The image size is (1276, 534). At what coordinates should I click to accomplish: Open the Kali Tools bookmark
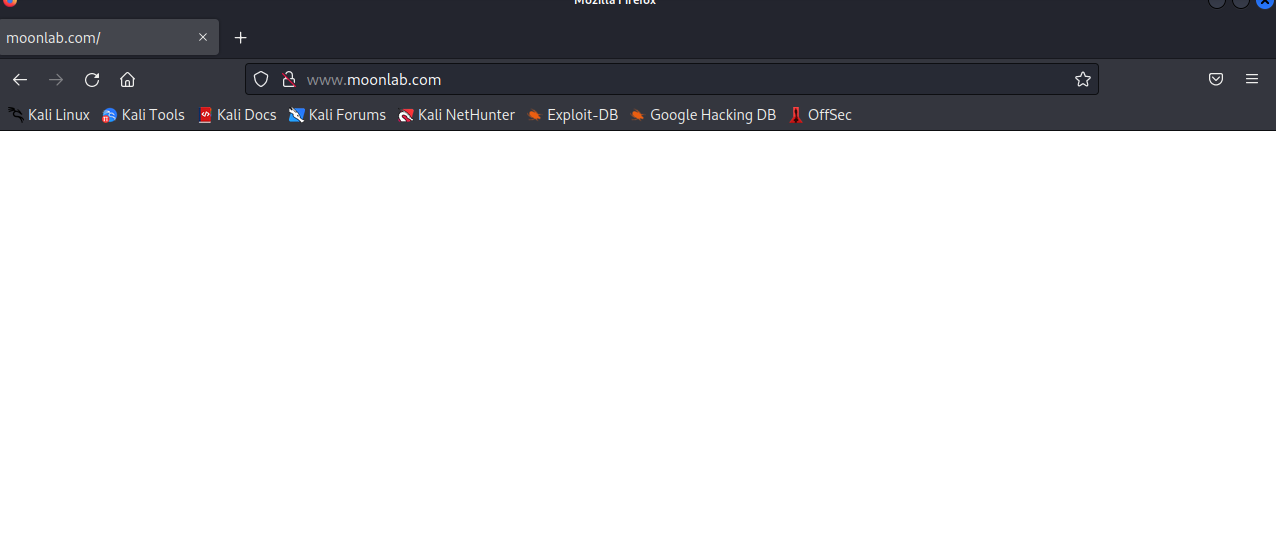(x=144, y=115)
